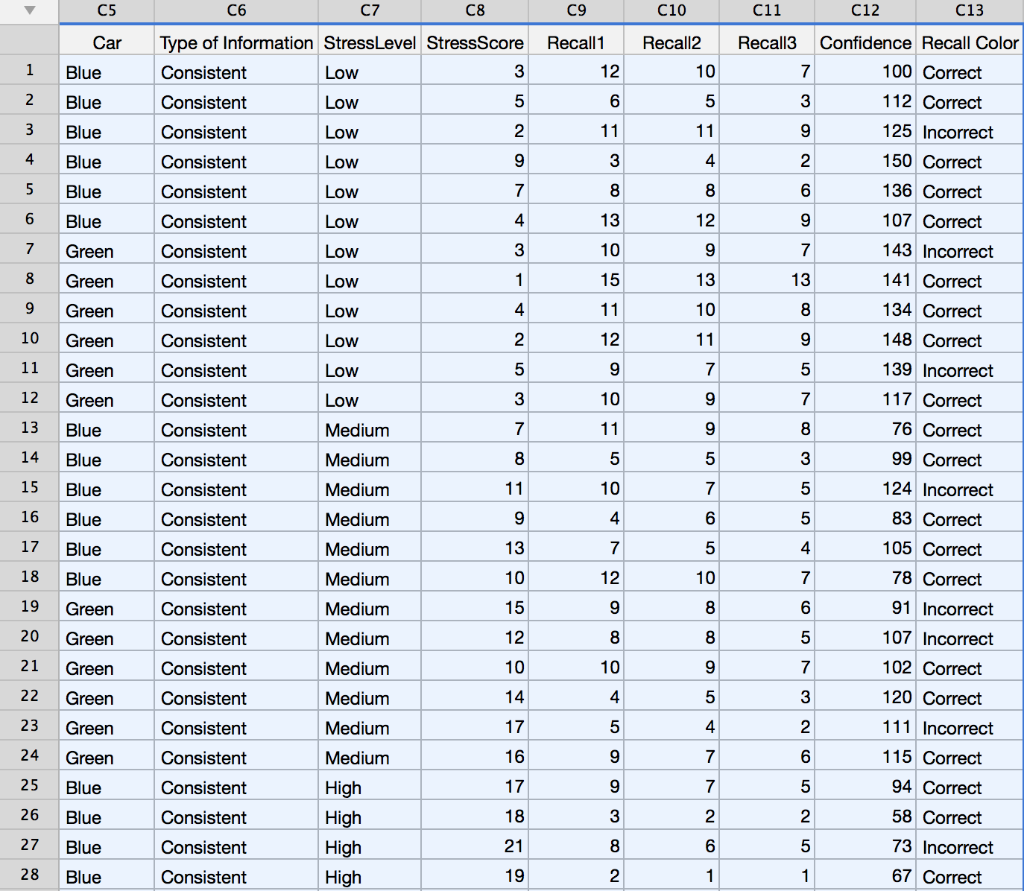Image resolution: width=1024 pixels, height=891 pixels.
Task: Click the Type of Information header cell
Action: 236,42
